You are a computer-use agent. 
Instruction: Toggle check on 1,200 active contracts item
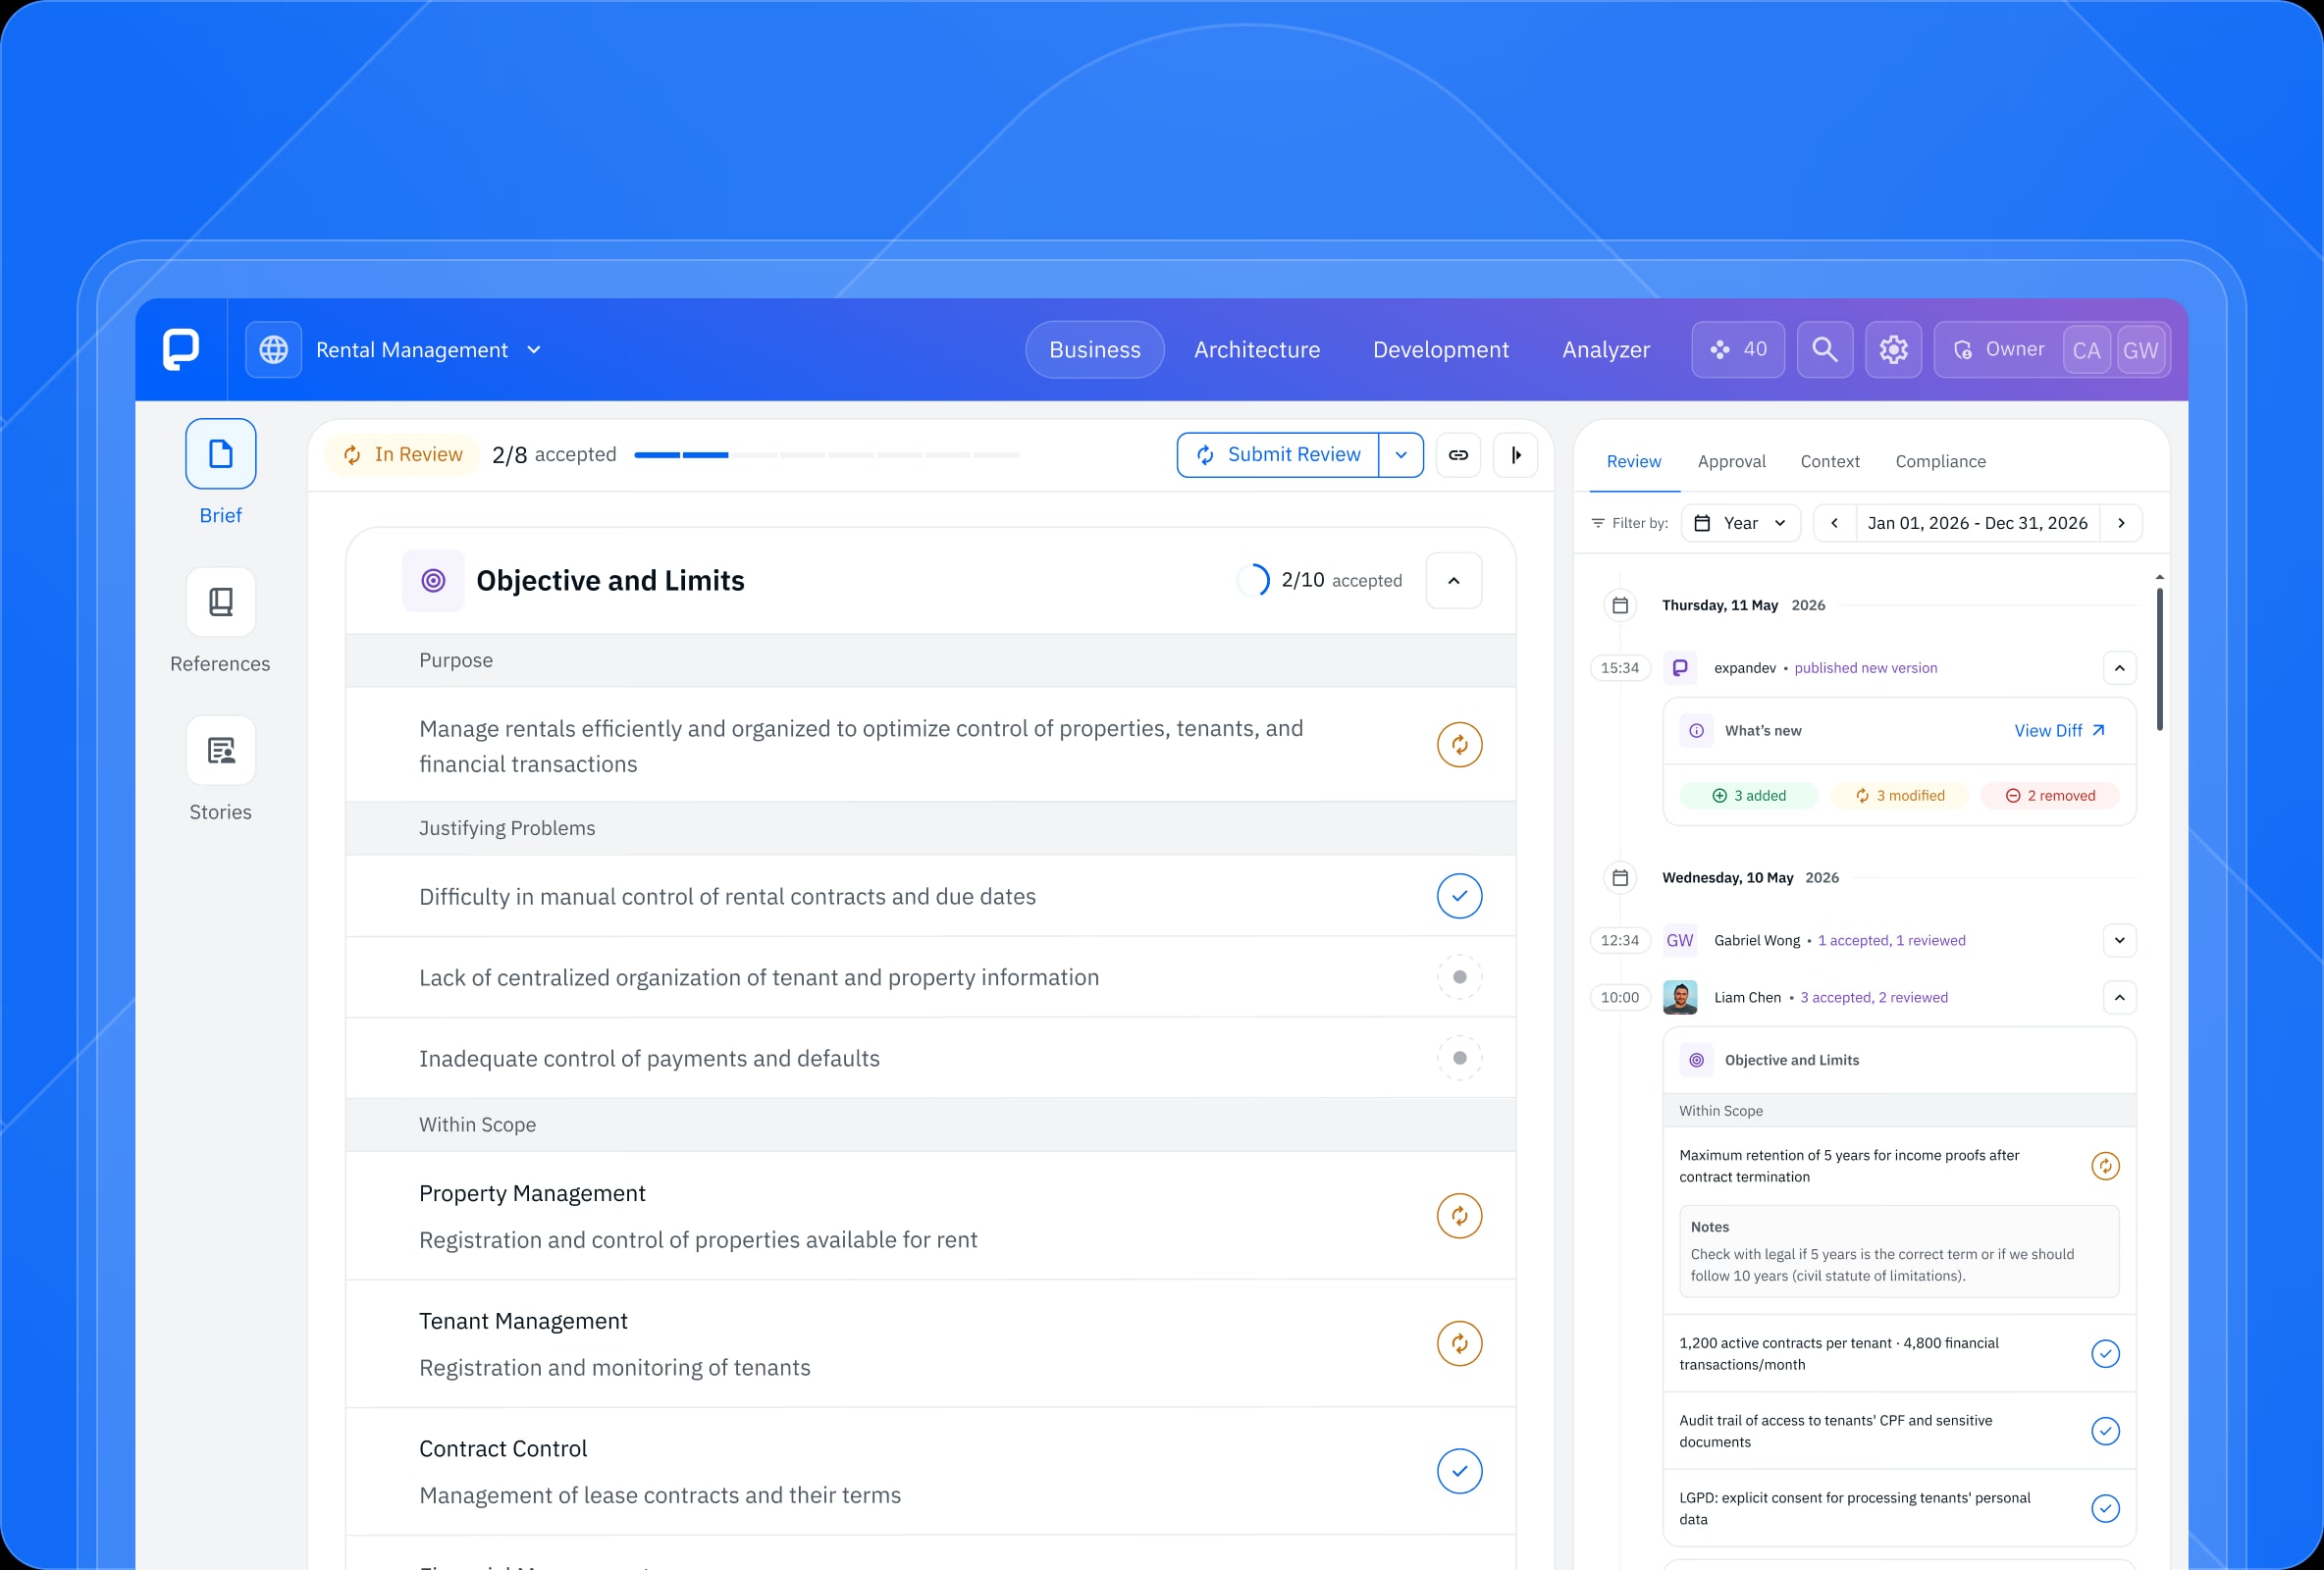(2105, 1354)
